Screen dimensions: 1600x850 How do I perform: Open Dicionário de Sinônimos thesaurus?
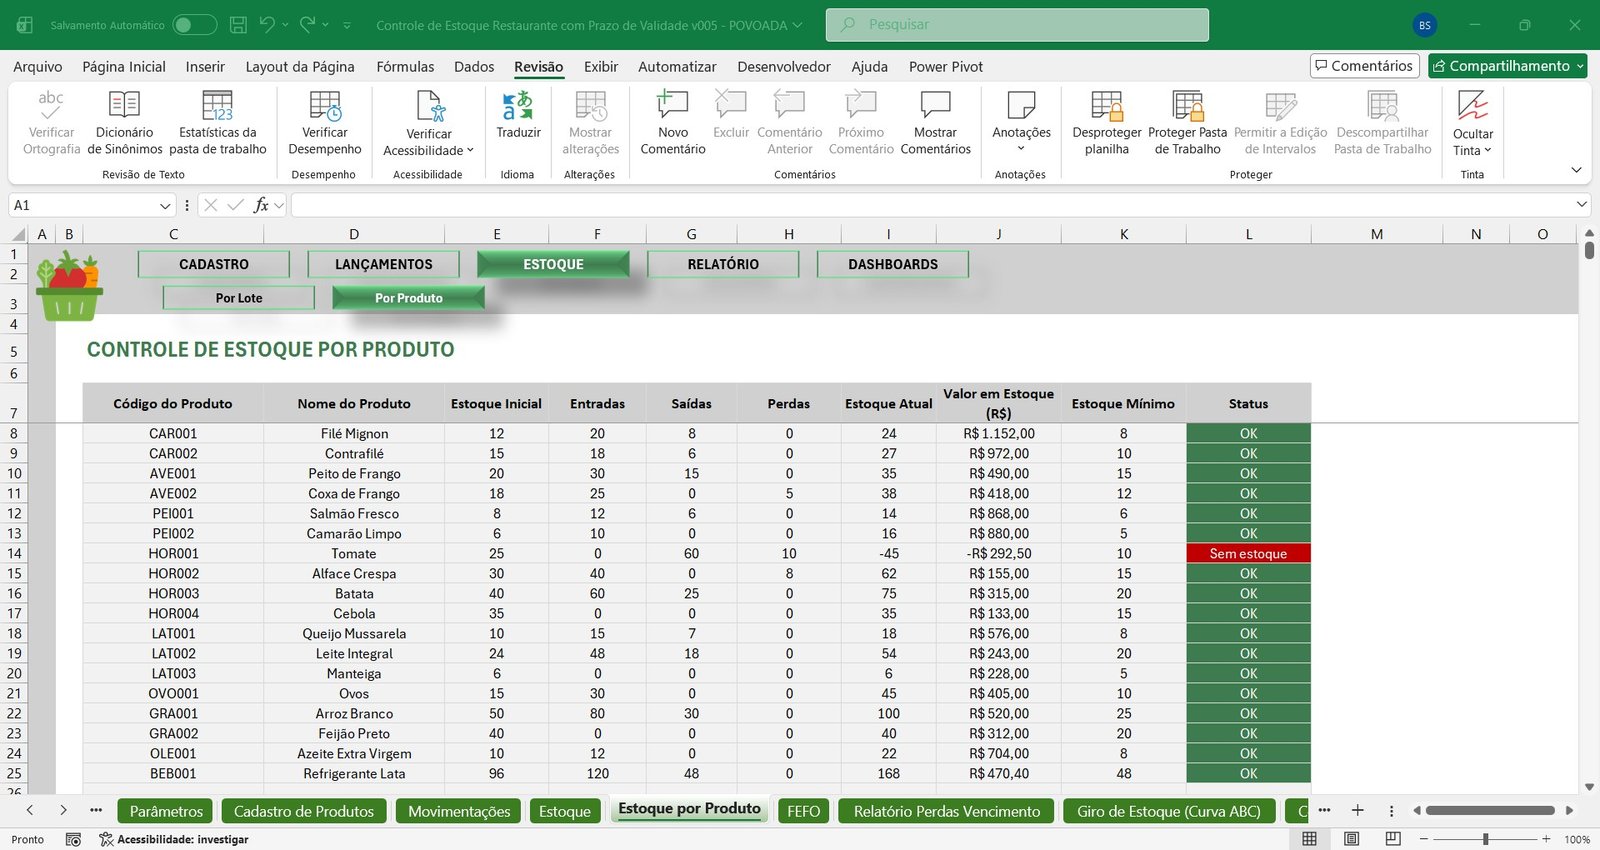point(124,105)
